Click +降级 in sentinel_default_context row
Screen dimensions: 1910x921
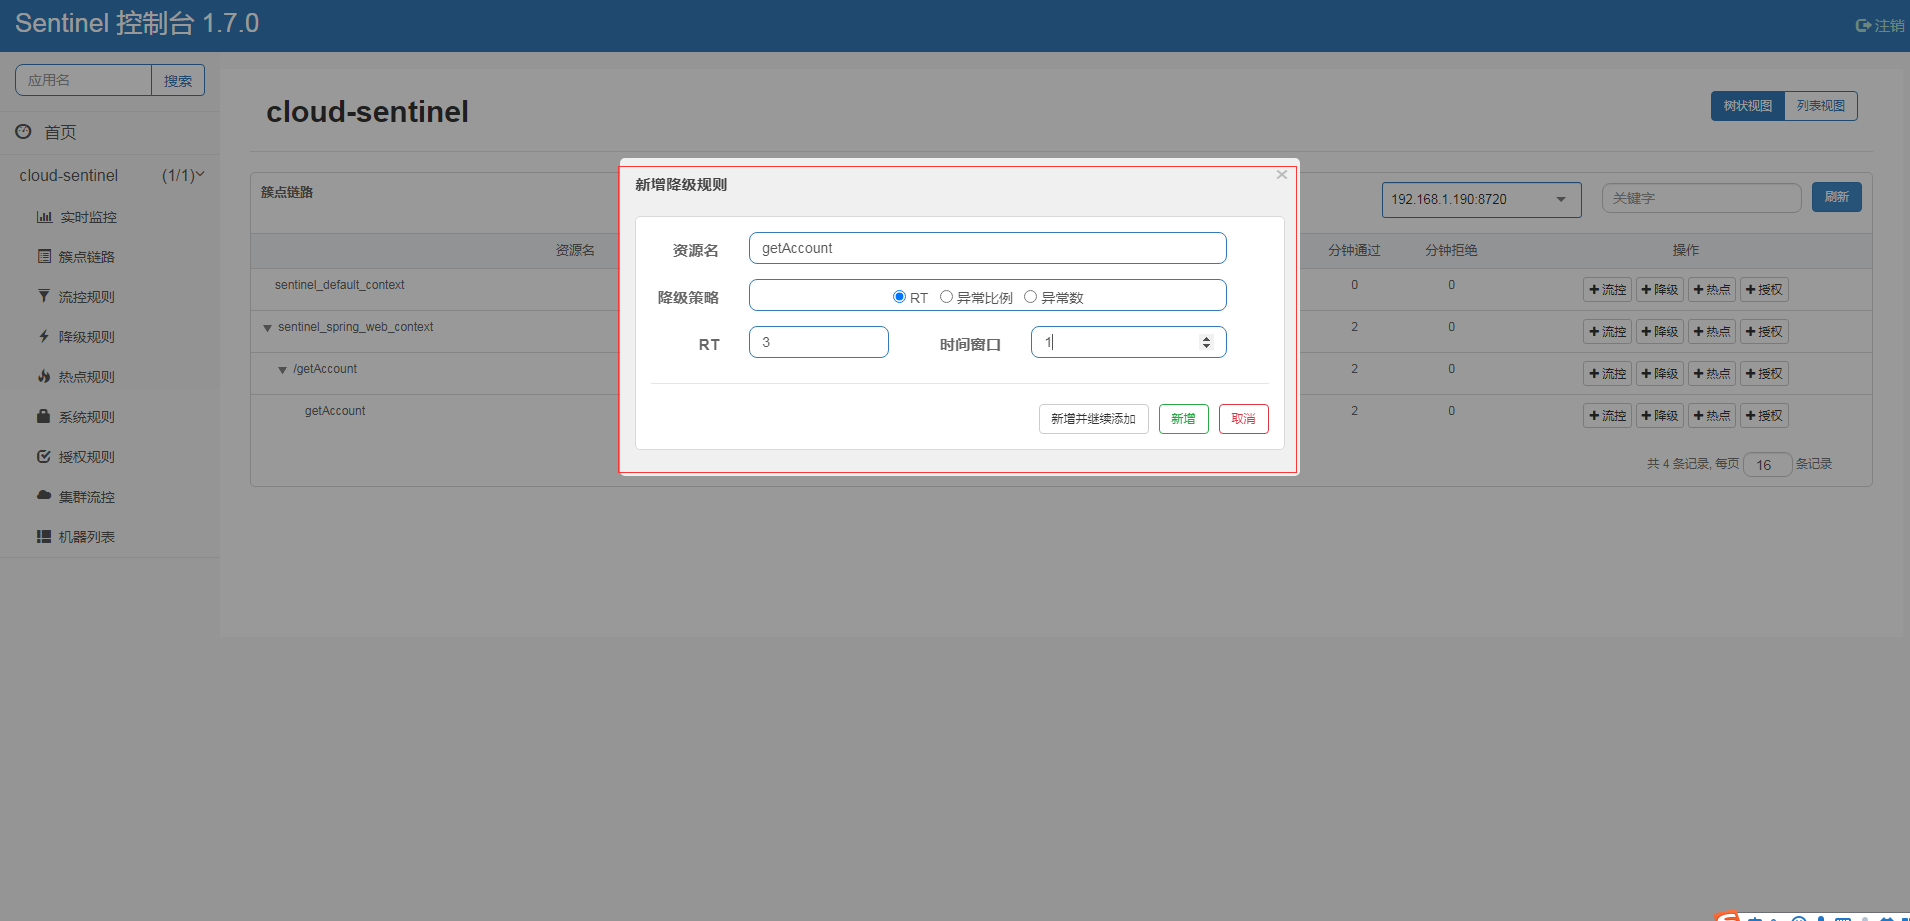click(1660, 290)
